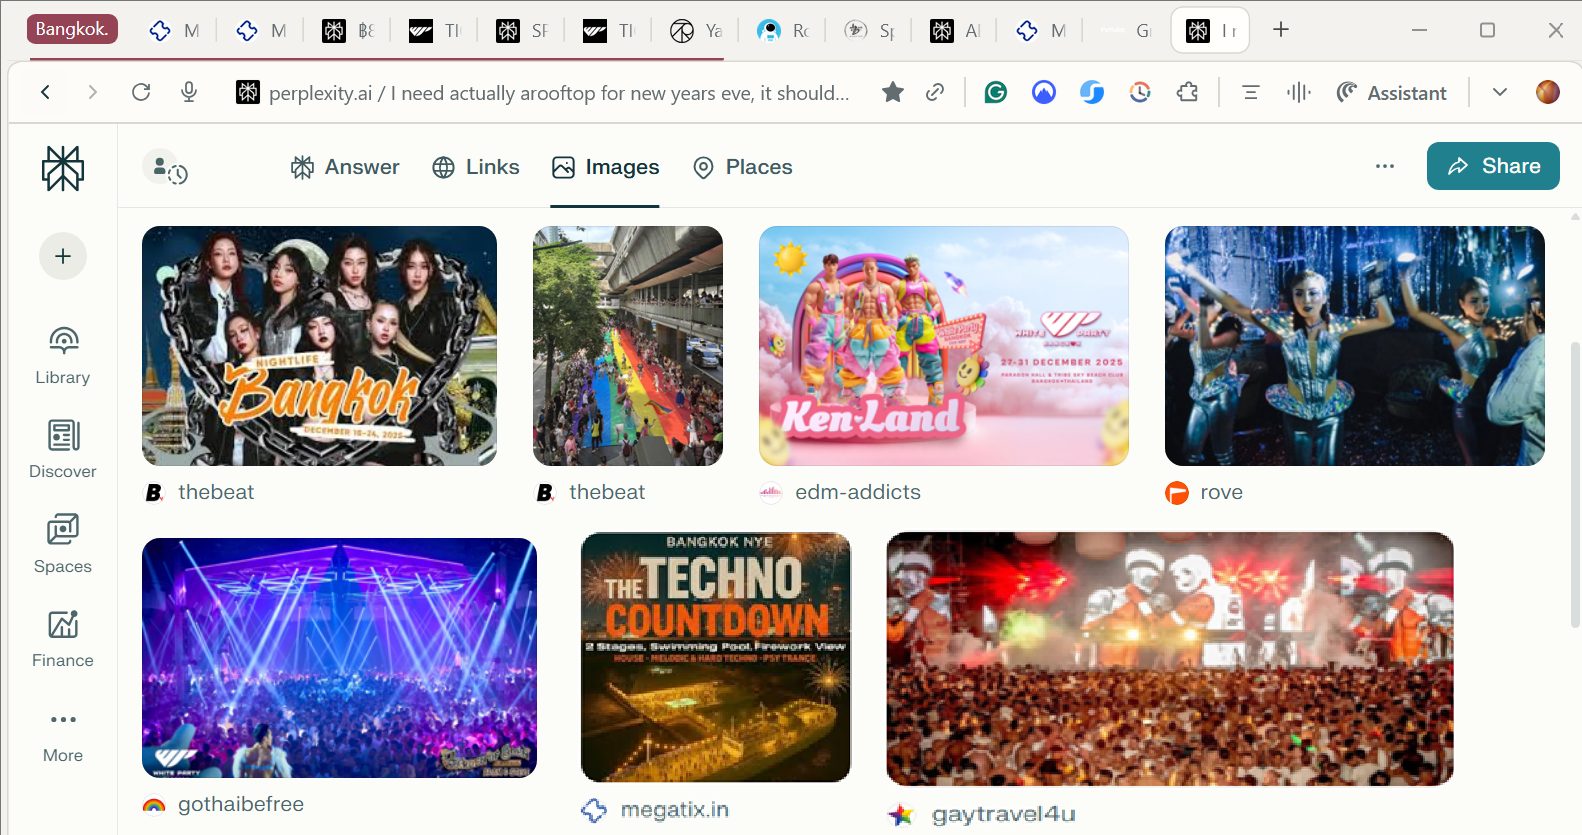Switch to the 'SF' browser tab
This screenshot has width=1582, height=835.
point(523,31)
